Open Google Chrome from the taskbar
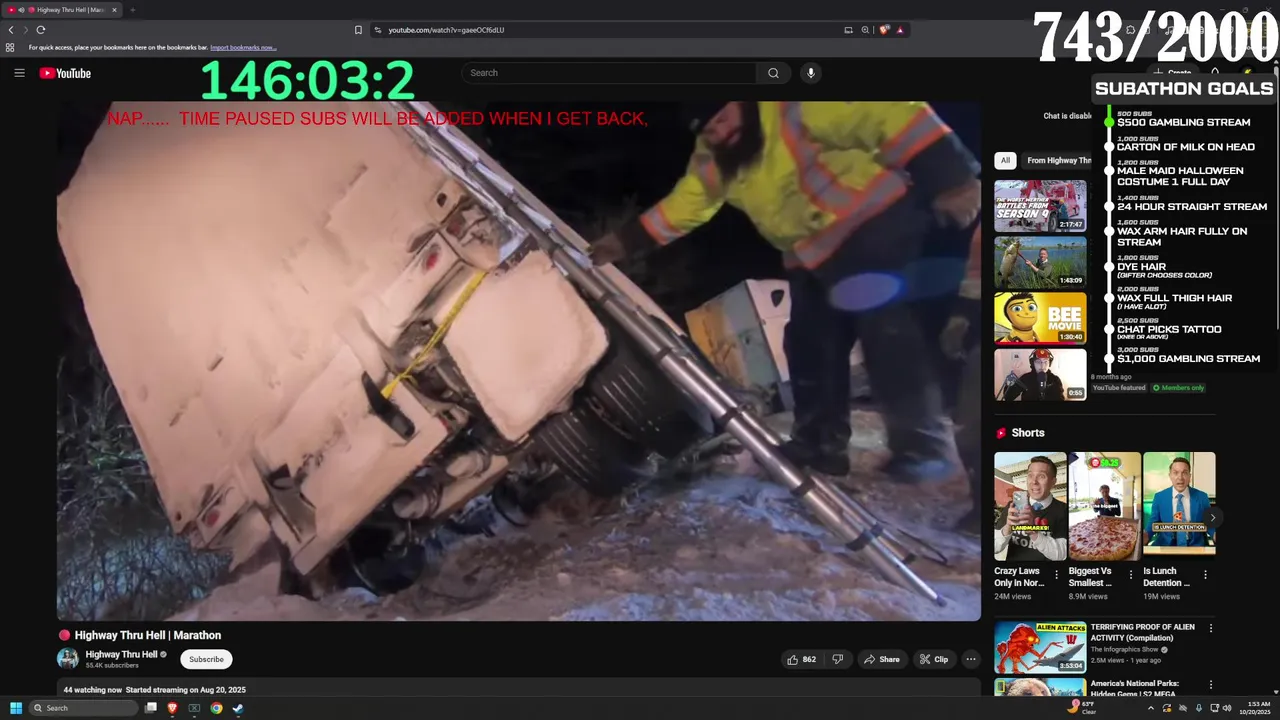Screen dimensions: 1280x720 216,708
